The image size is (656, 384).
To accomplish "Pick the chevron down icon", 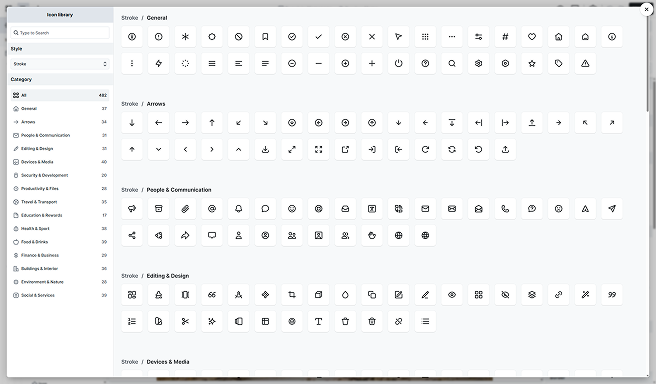I will pos(159,149).
